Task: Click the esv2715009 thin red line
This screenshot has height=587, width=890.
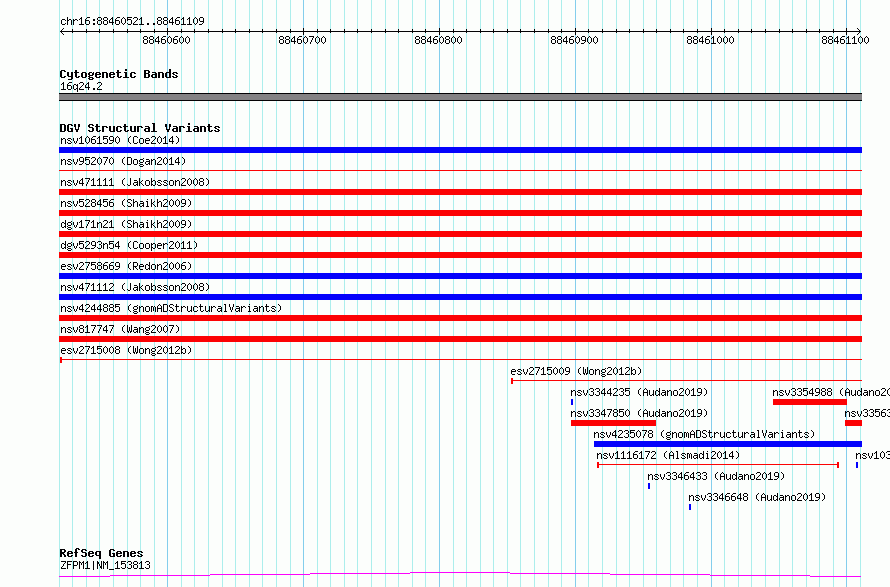Action: pos(687,381)
